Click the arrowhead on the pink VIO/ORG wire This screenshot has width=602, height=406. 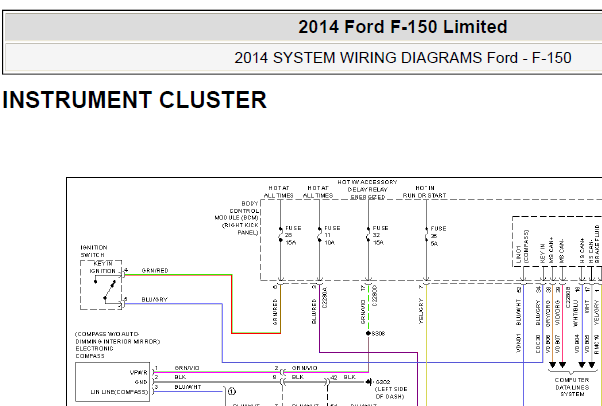(562, 365)
